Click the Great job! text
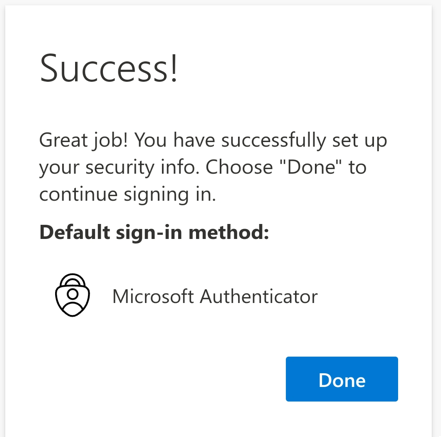The height and width of the screenshot is (437, 441). pyautogui.click(x=83, y=140)
